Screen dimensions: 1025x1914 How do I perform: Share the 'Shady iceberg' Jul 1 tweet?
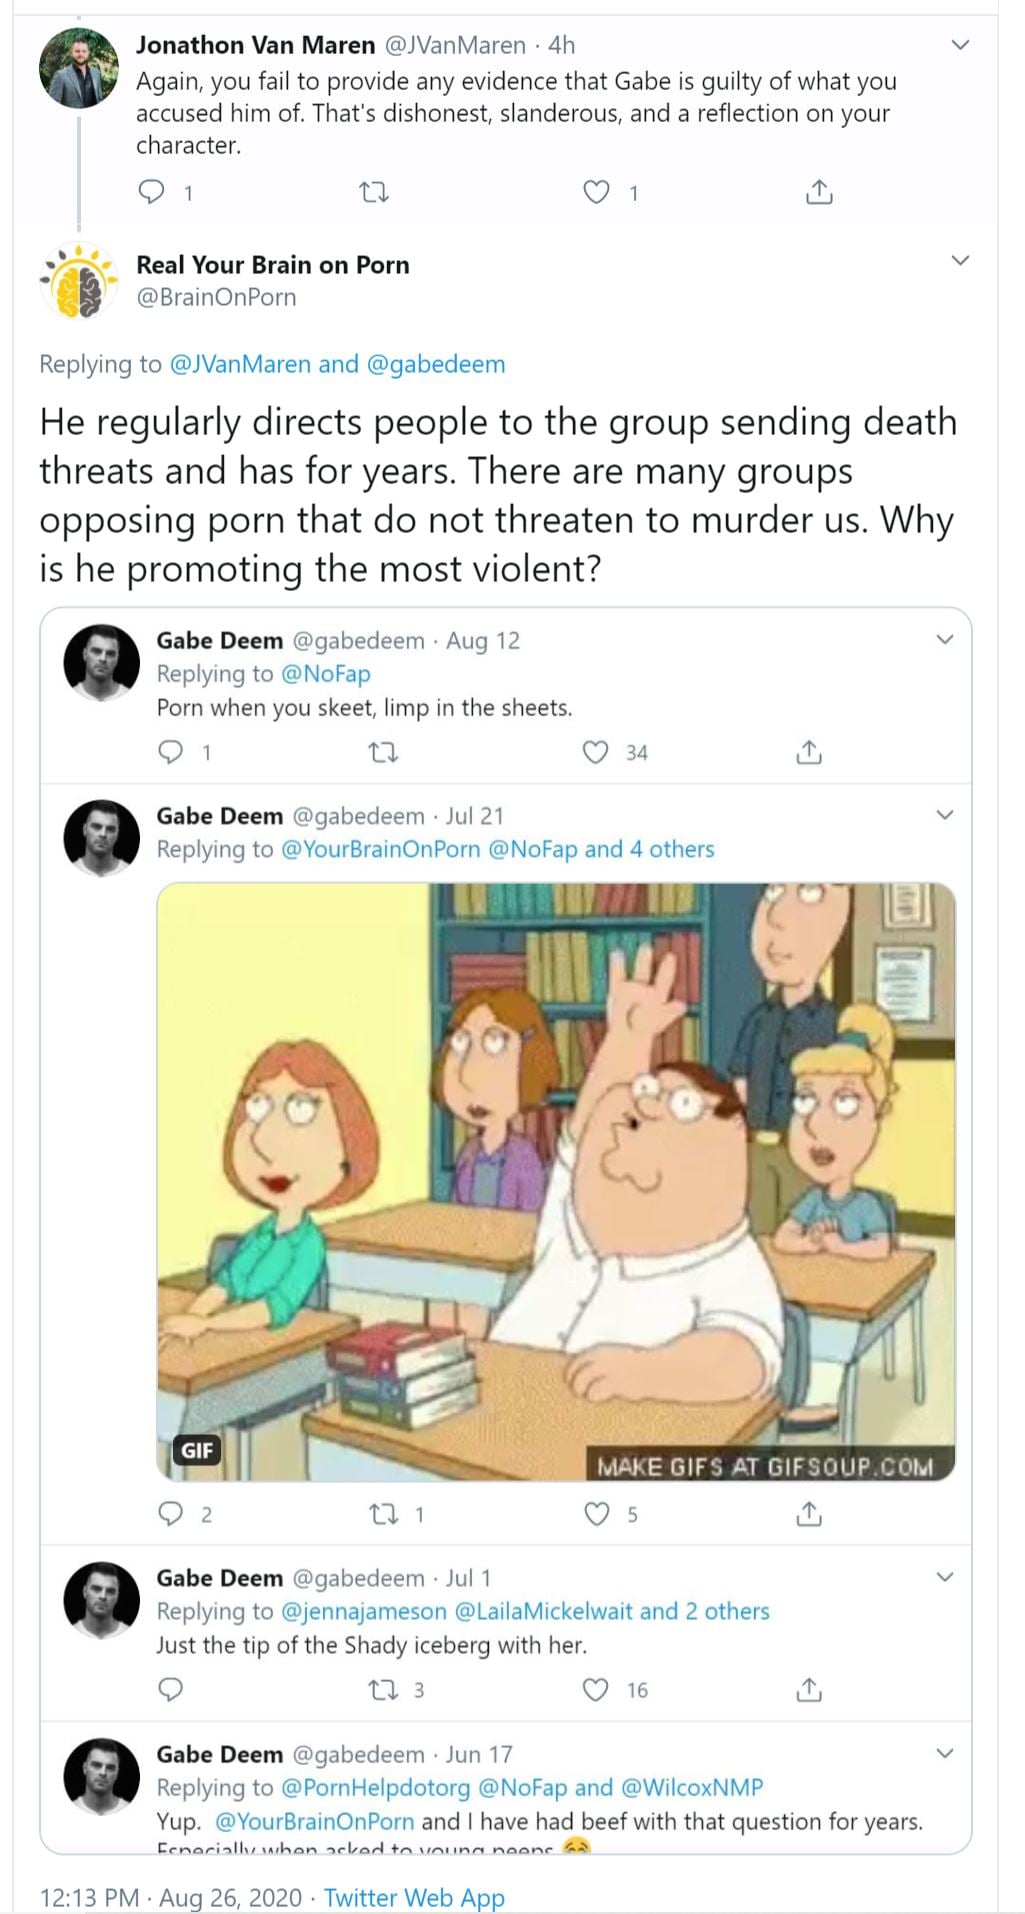coord(809,1690)
